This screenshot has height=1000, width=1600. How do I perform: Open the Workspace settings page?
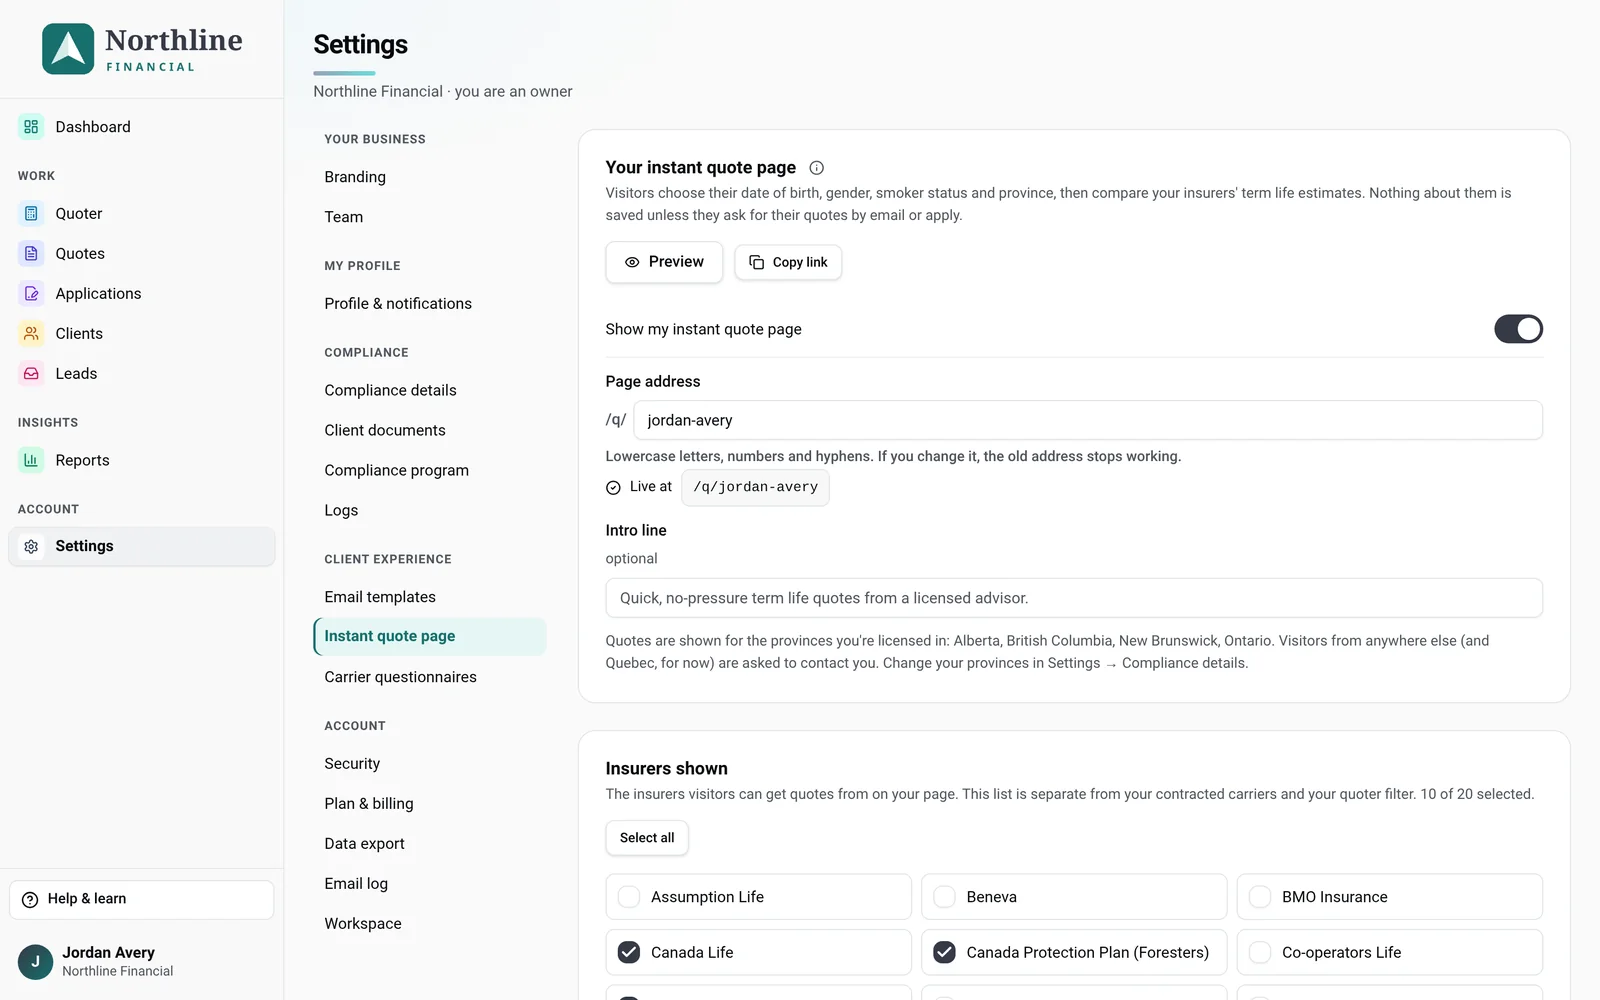tap(430, 924)
